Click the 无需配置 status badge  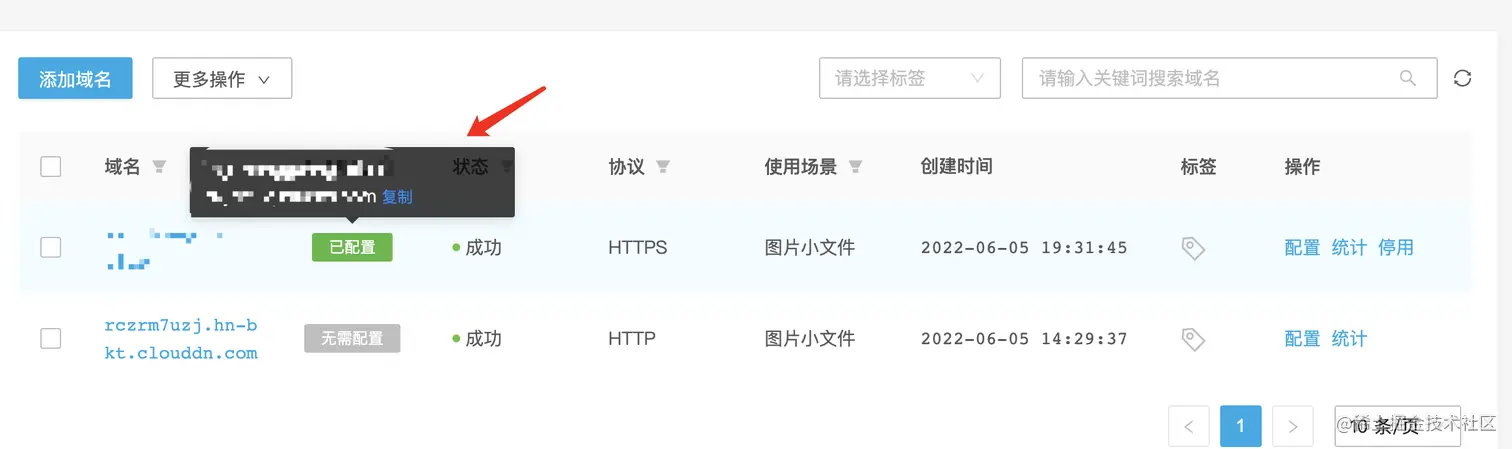click(x=352, y=339)
